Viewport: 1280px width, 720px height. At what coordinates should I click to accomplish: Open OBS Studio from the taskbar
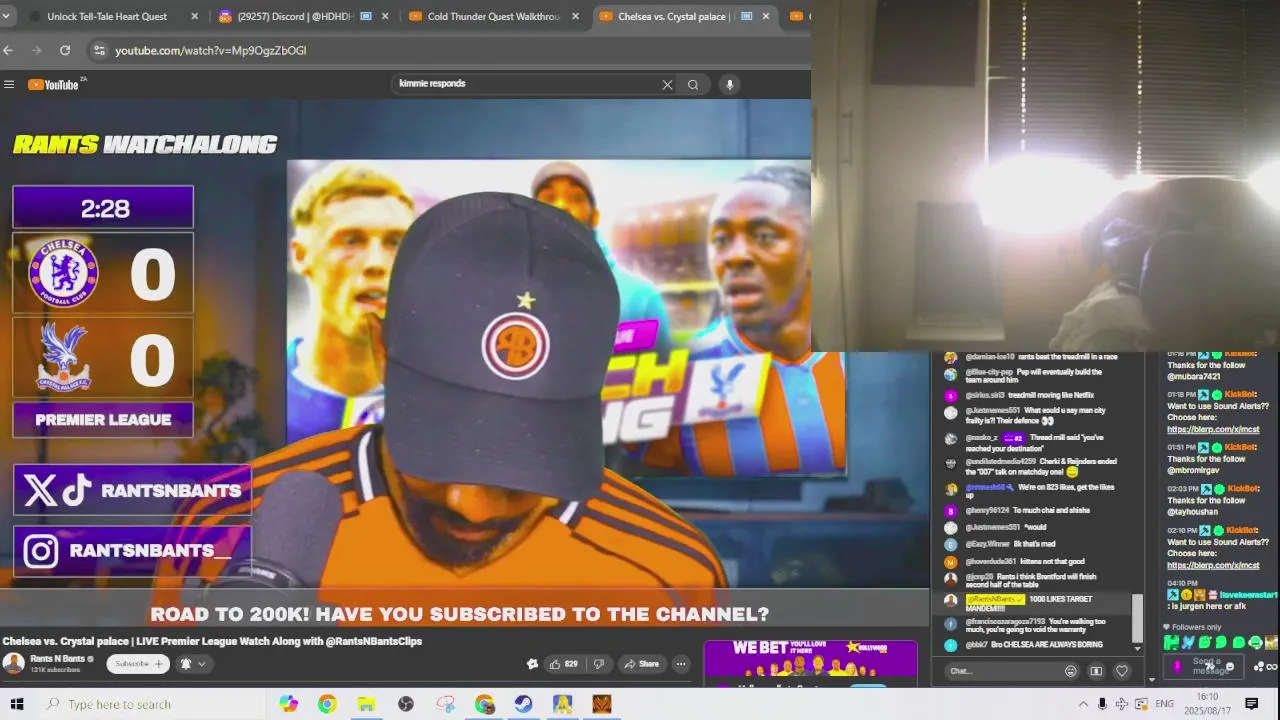point(405,704)
